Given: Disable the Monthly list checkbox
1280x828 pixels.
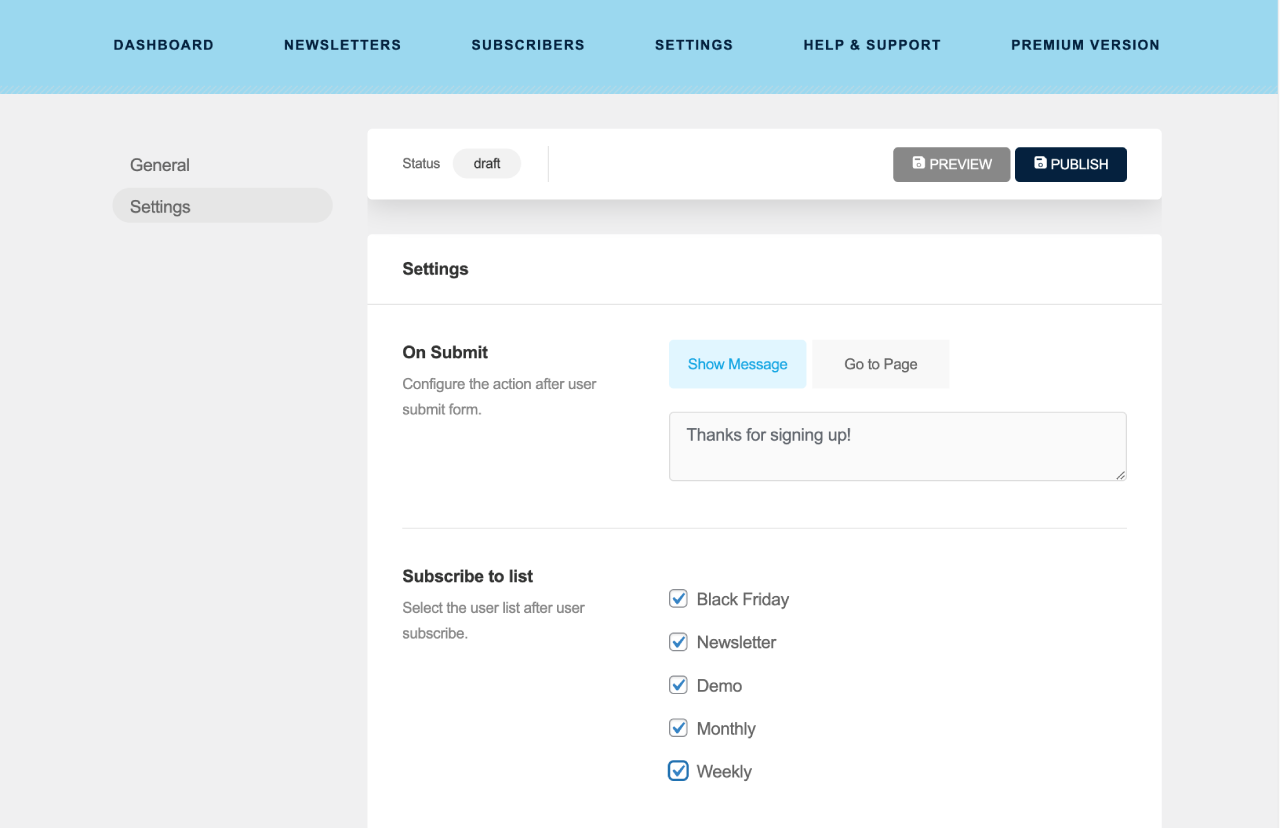Looking at the screenshot, I should 678,728.
